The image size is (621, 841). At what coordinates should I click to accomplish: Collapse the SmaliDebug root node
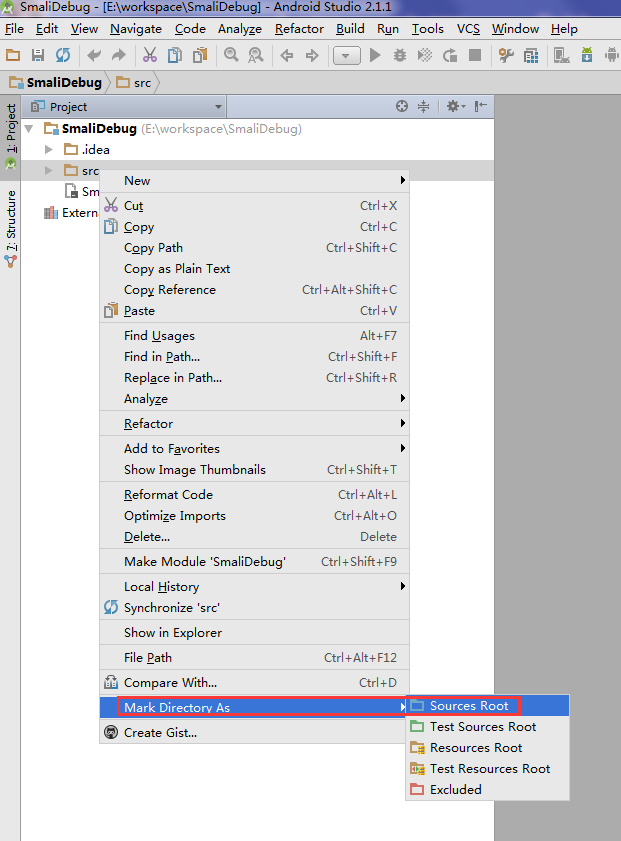point(29,129)
